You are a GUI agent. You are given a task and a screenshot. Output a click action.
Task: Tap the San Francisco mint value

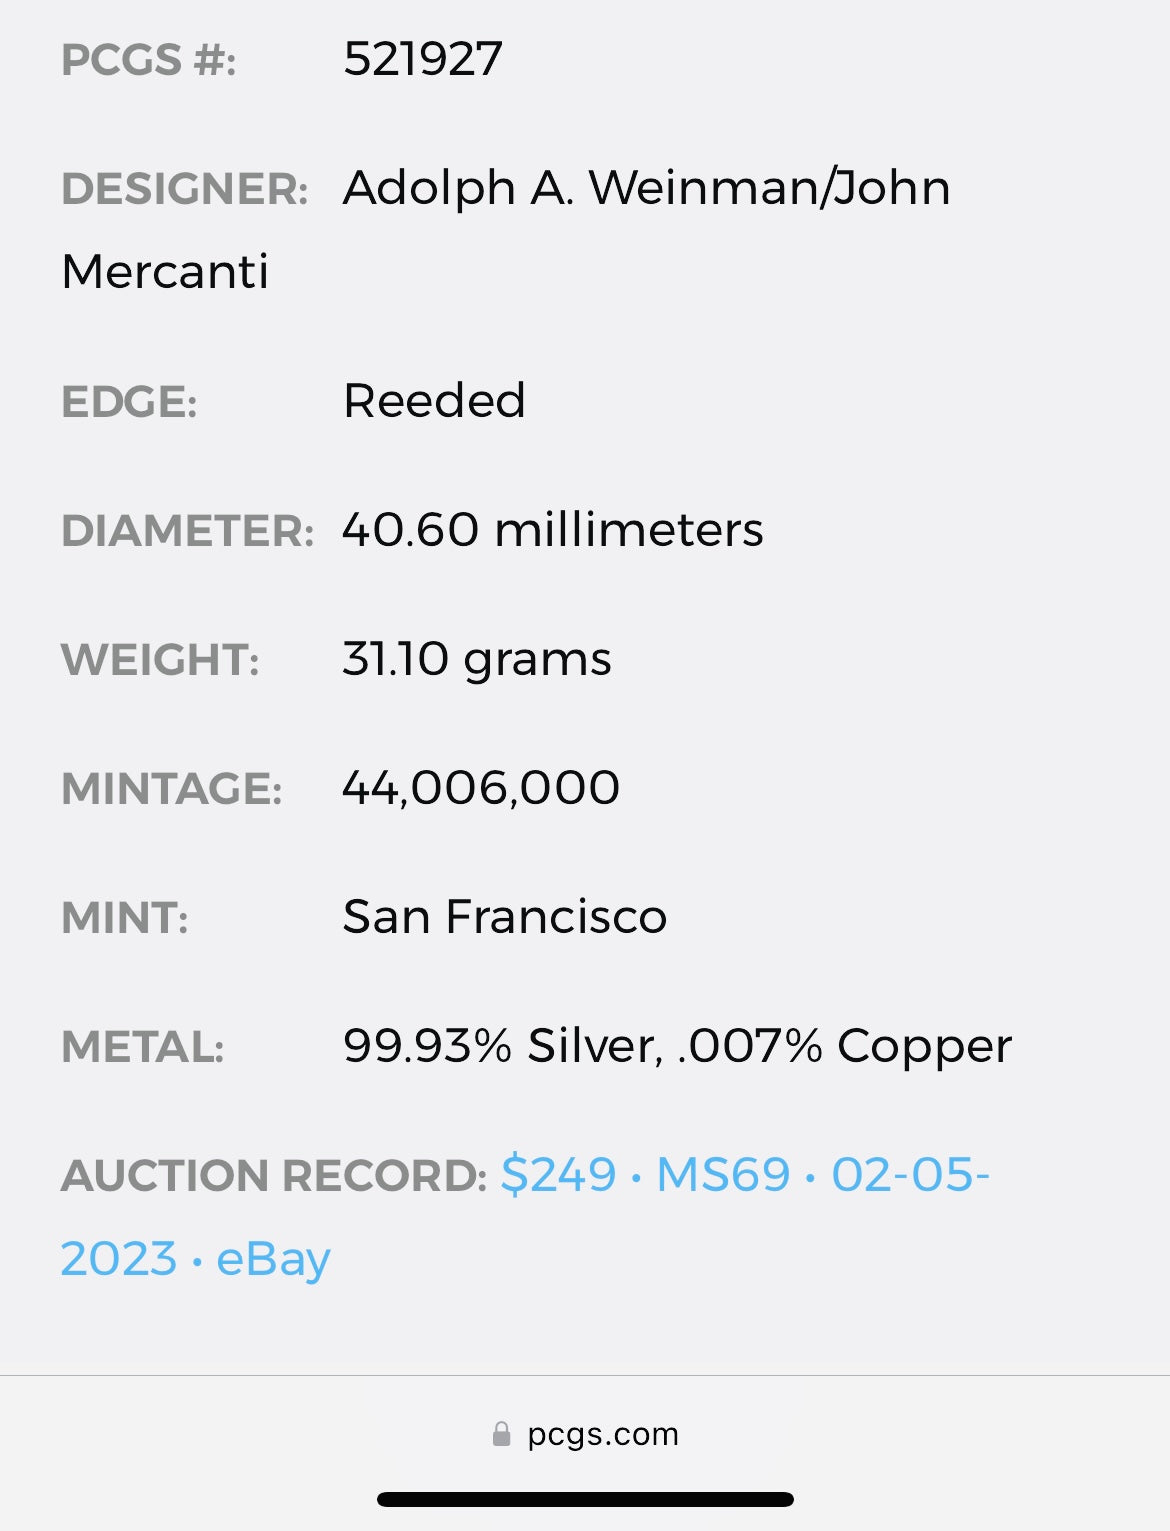(504, 917)
